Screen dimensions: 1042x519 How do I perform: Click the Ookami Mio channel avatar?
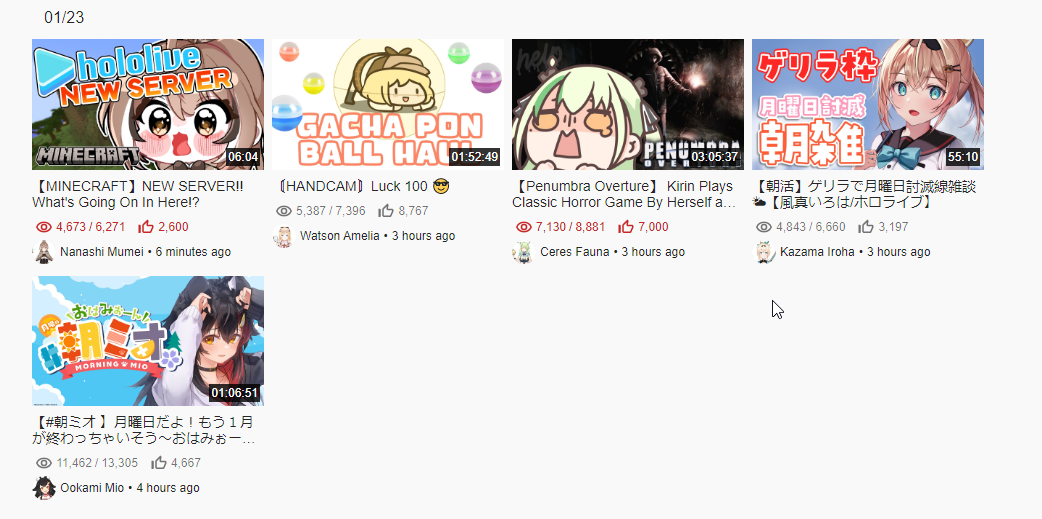coord(43,488)
